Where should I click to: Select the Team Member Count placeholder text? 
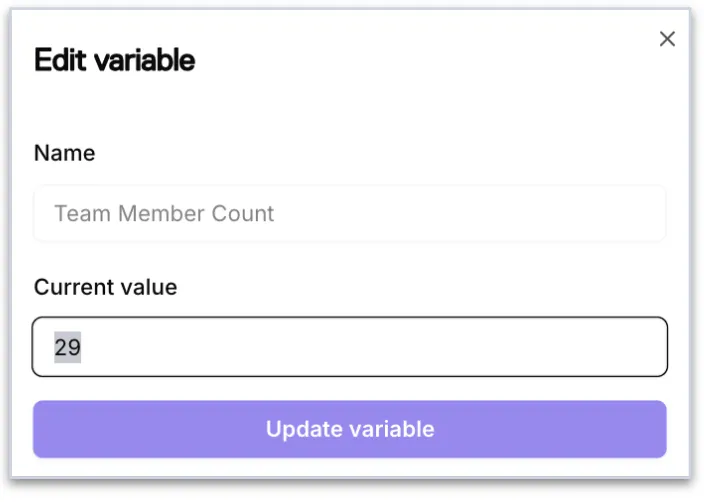click(x=164, y=213)
